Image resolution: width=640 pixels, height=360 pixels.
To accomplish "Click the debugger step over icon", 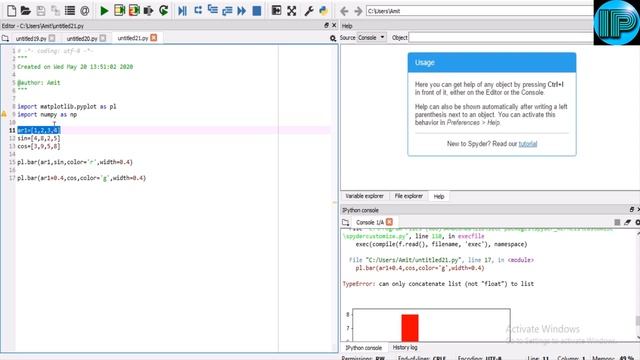I will 198,11.
